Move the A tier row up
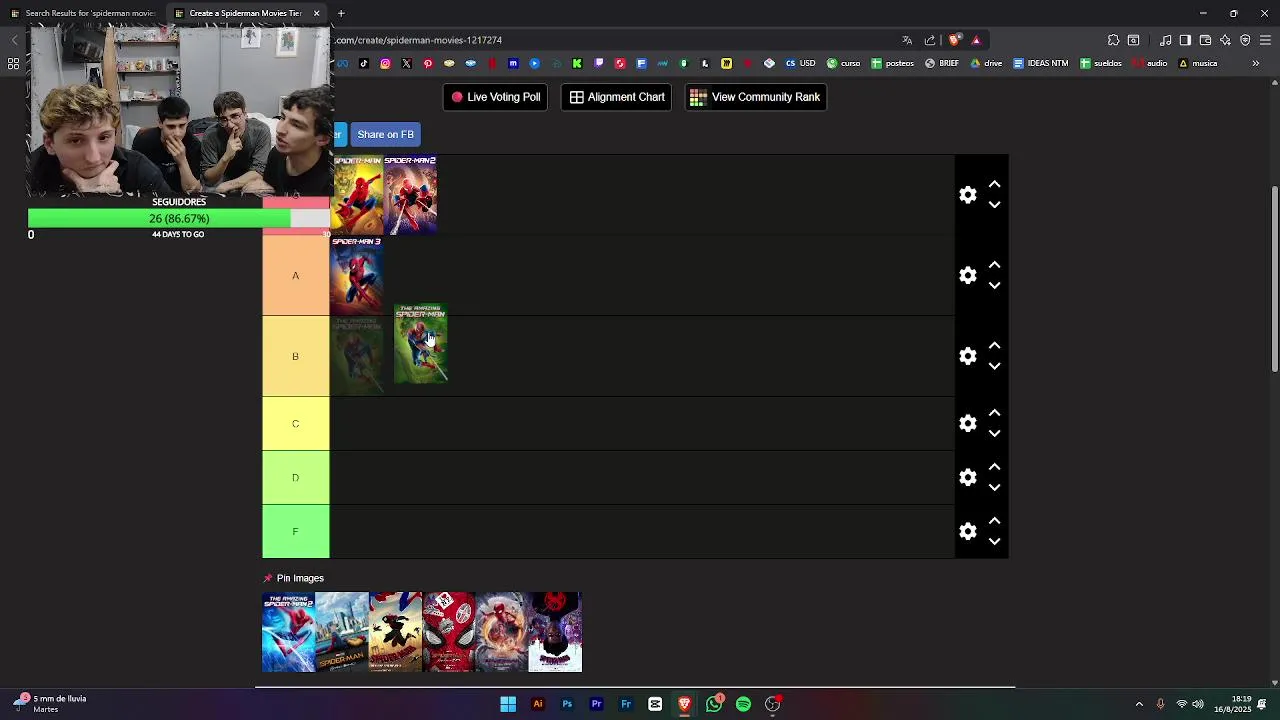Viewport: 1280px width, 720px height. pos(994,265)
